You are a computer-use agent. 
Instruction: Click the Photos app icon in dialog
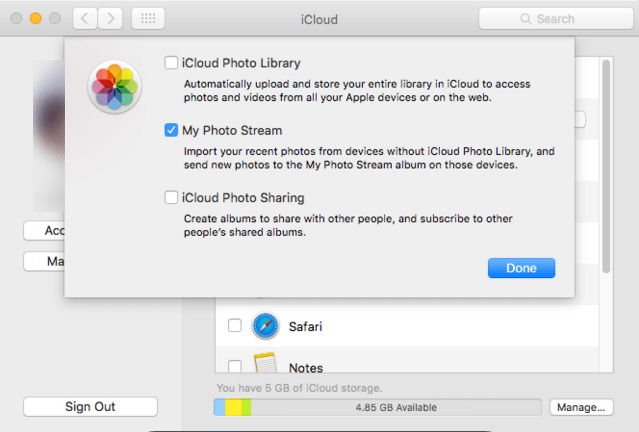[x=115, y=87]
